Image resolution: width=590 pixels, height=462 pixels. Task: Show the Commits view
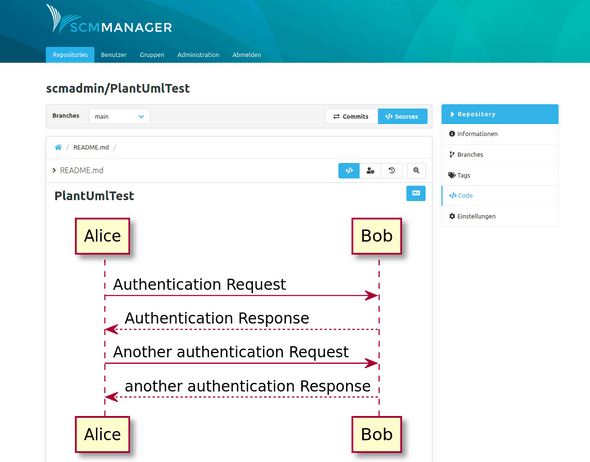point(351,116)
